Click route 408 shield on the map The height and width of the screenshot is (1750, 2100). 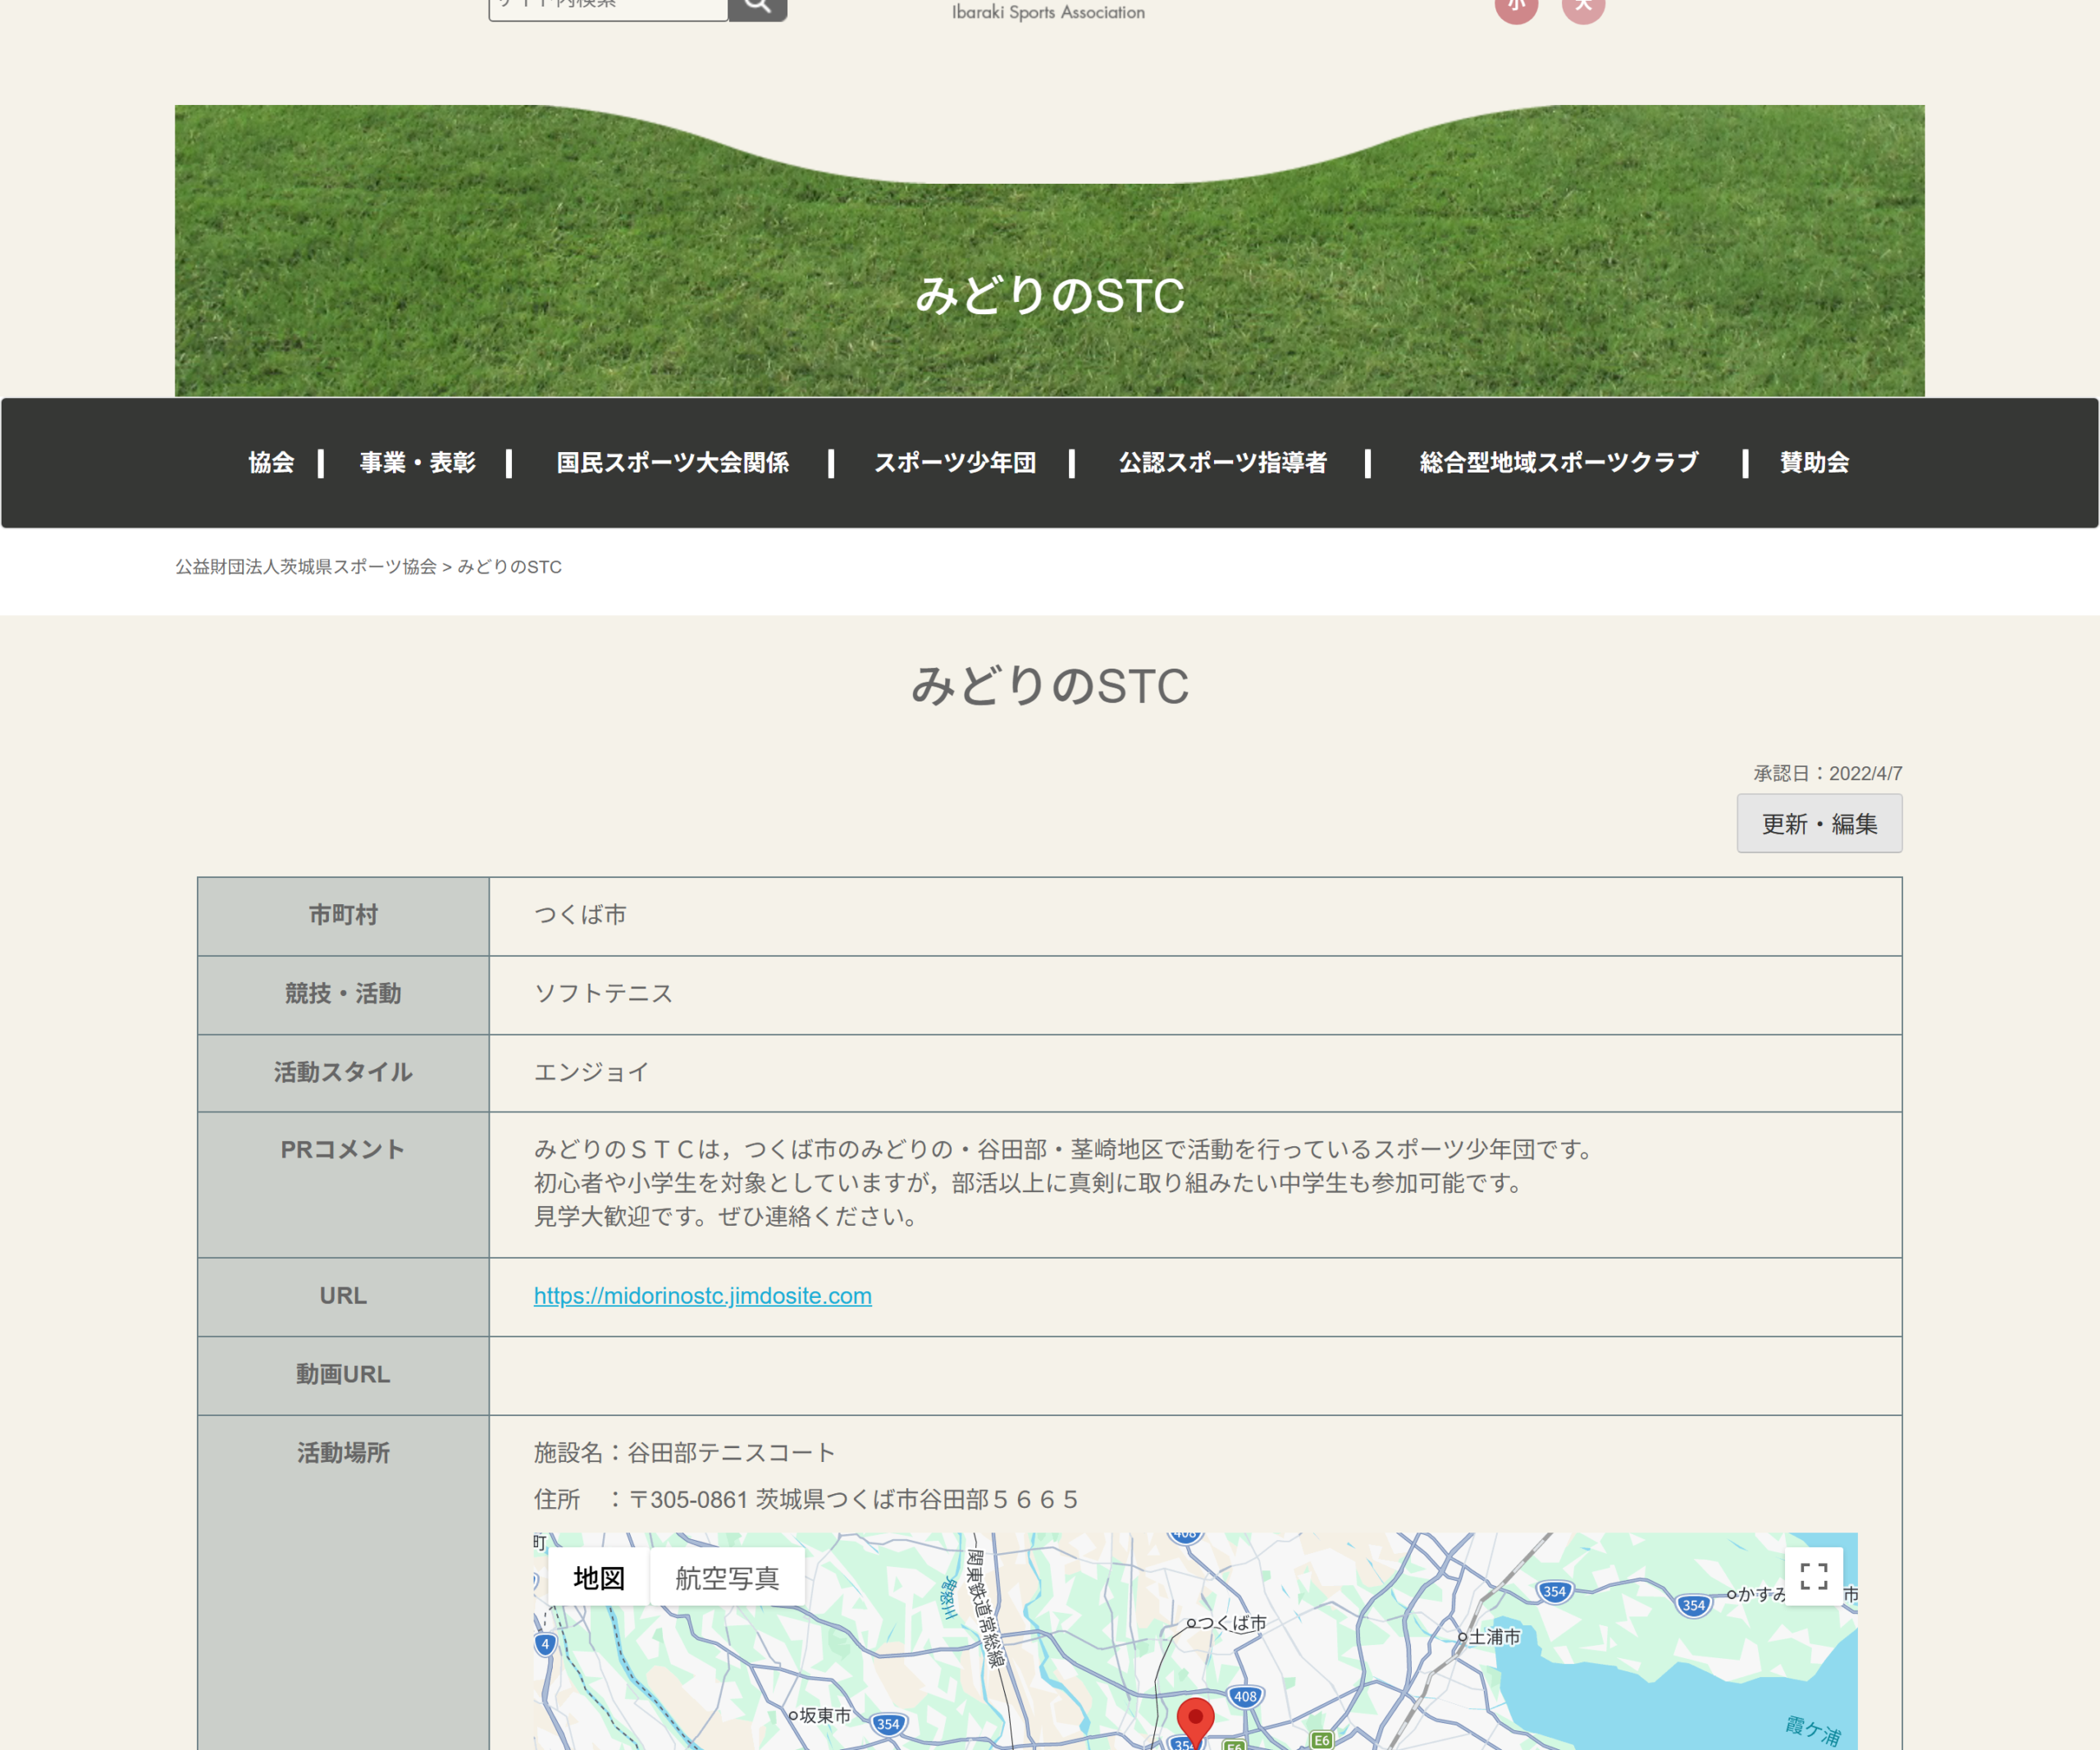(x=1245, y=1697)
